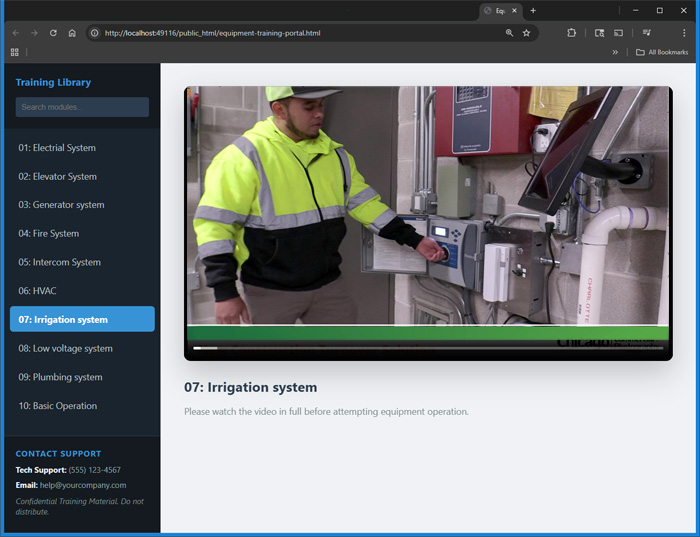Expand hidden bookmarks chevron
700x537 pixels.
(x=615, y=52)
